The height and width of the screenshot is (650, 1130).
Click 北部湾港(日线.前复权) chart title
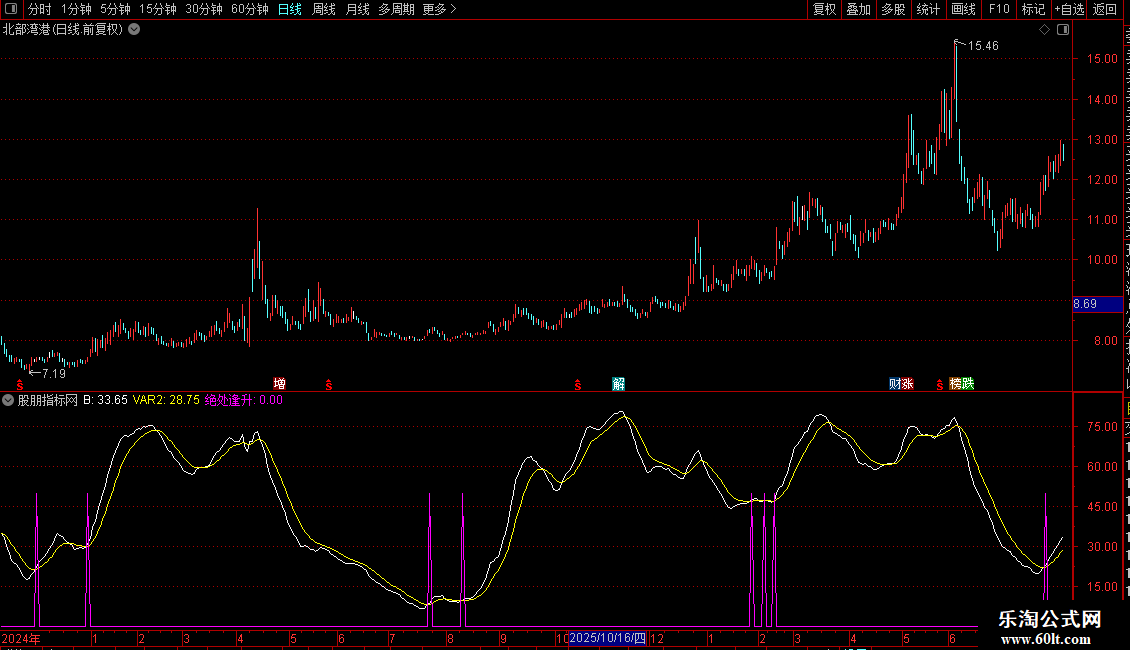point(63,30)
